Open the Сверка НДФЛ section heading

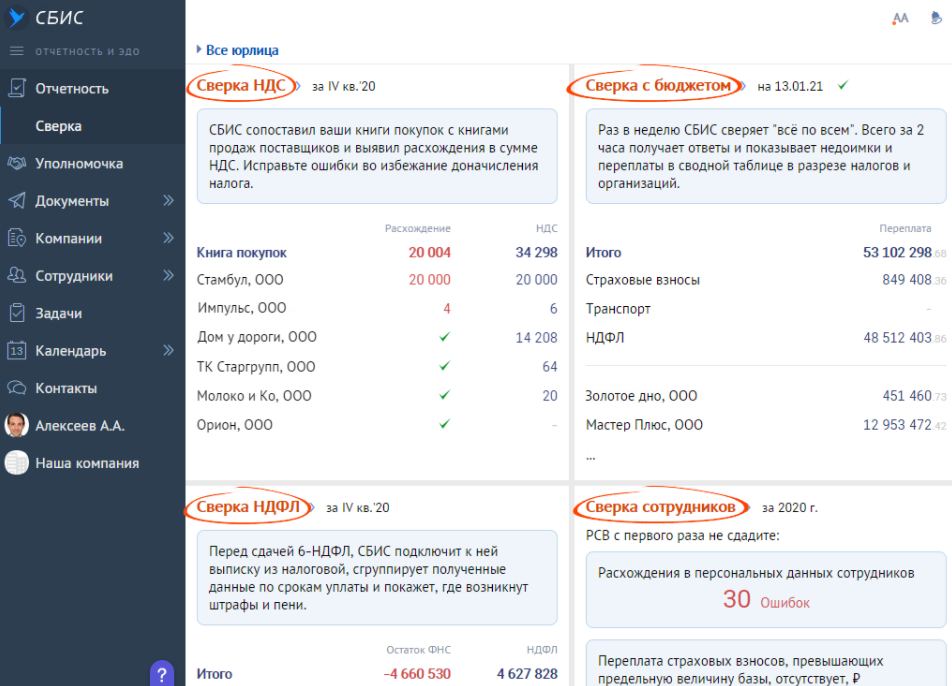click(248, 506)
